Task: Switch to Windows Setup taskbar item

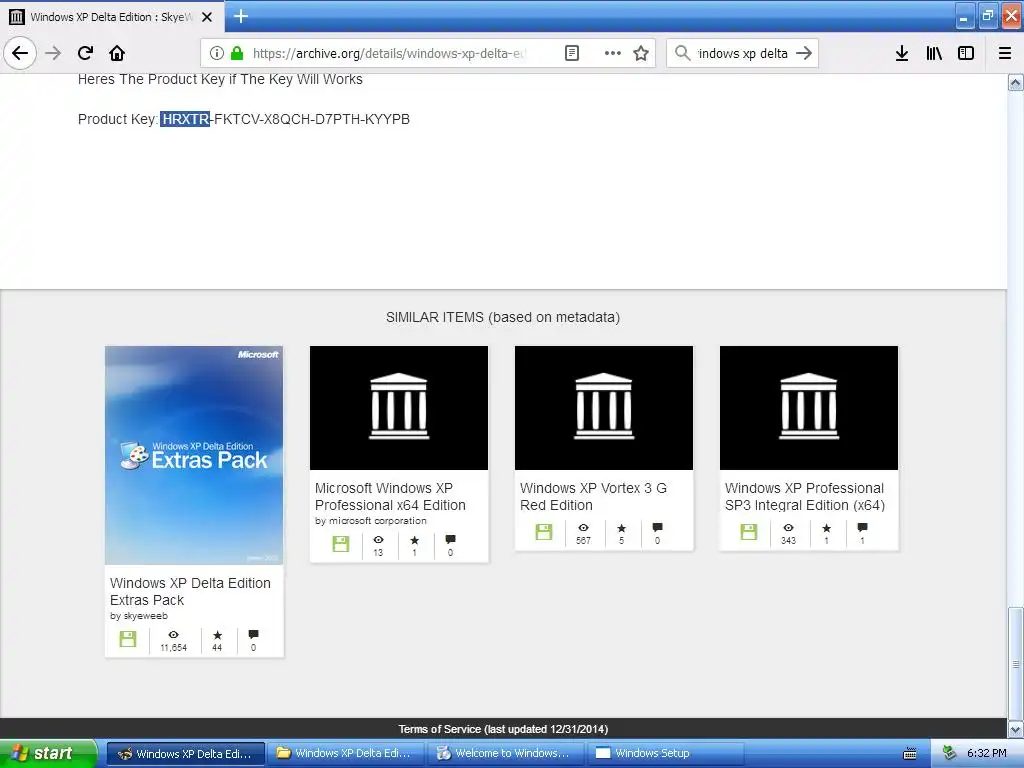Action: pyautogui.click(x=665, y=753)
